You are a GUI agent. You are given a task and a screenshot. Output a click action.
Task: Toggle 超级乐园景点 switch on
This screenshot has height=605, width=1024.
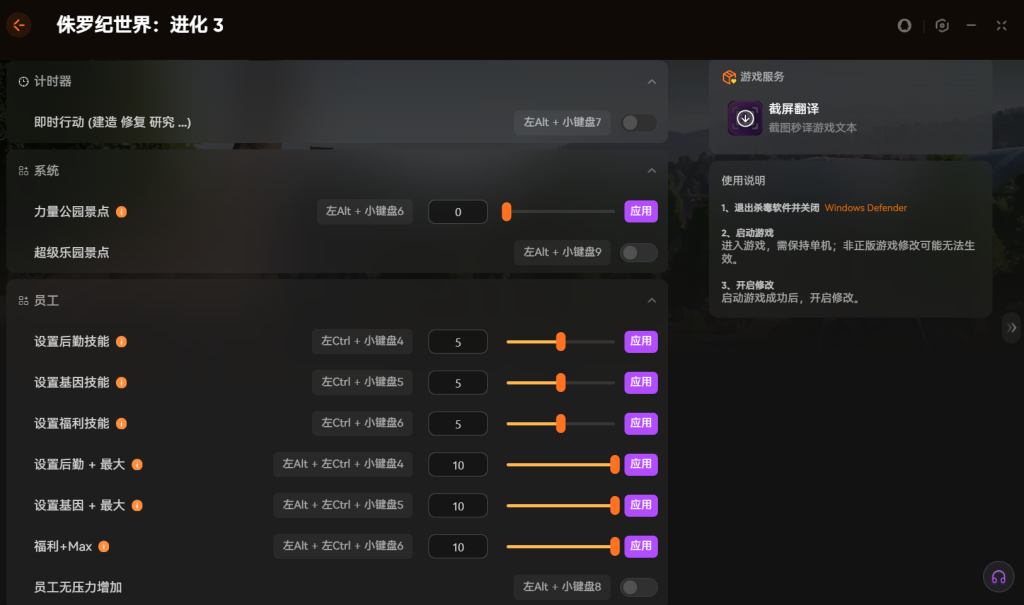(639, 253)
